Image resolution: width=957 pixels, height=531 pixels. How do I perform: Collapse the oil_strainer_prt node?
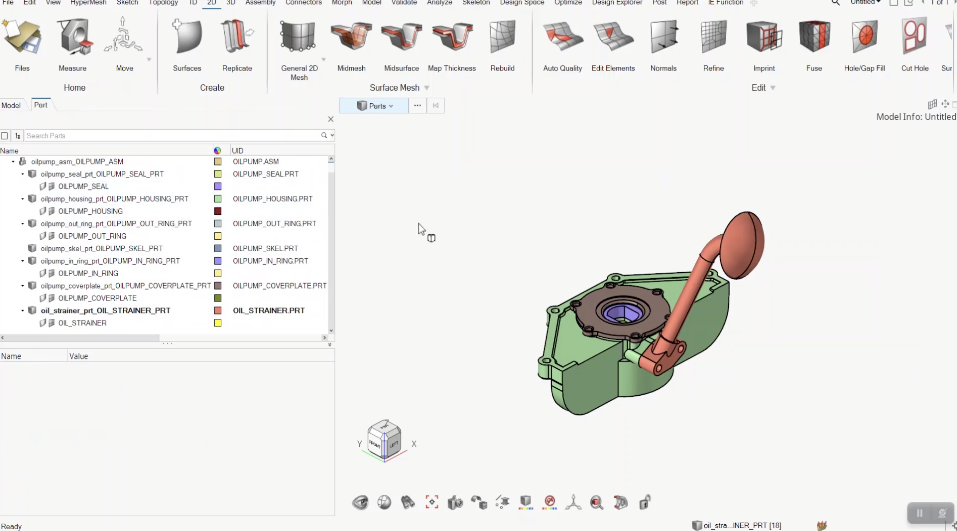(23, 311)
